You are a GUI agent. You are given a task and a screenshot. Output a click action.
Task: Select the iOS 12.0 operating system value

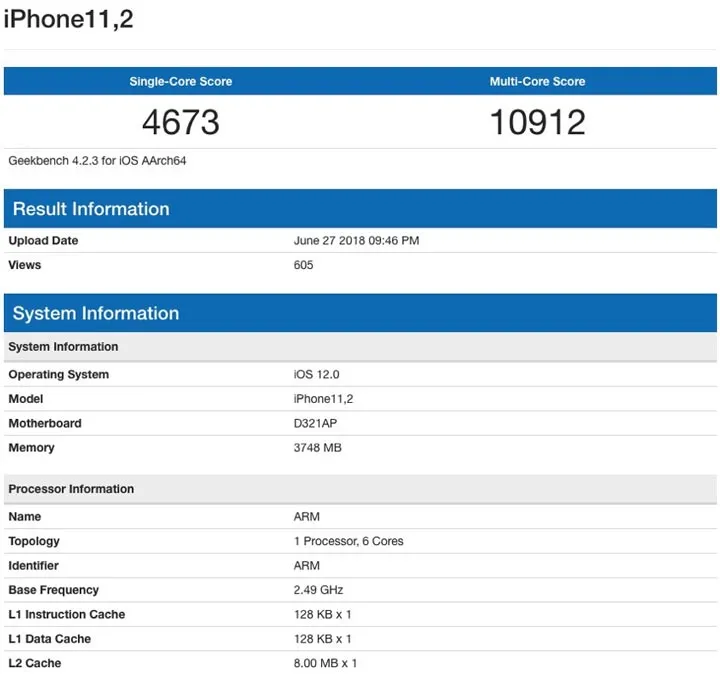(x=318, y=375)
